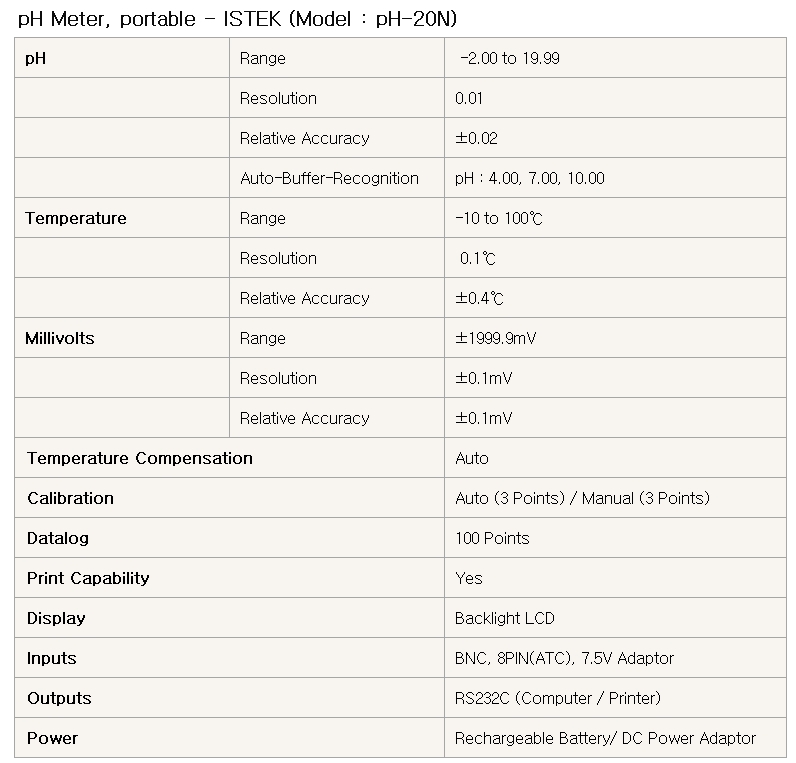
Task: Select Auto (3 Points) / Manual calibration value
Action: 582,498
